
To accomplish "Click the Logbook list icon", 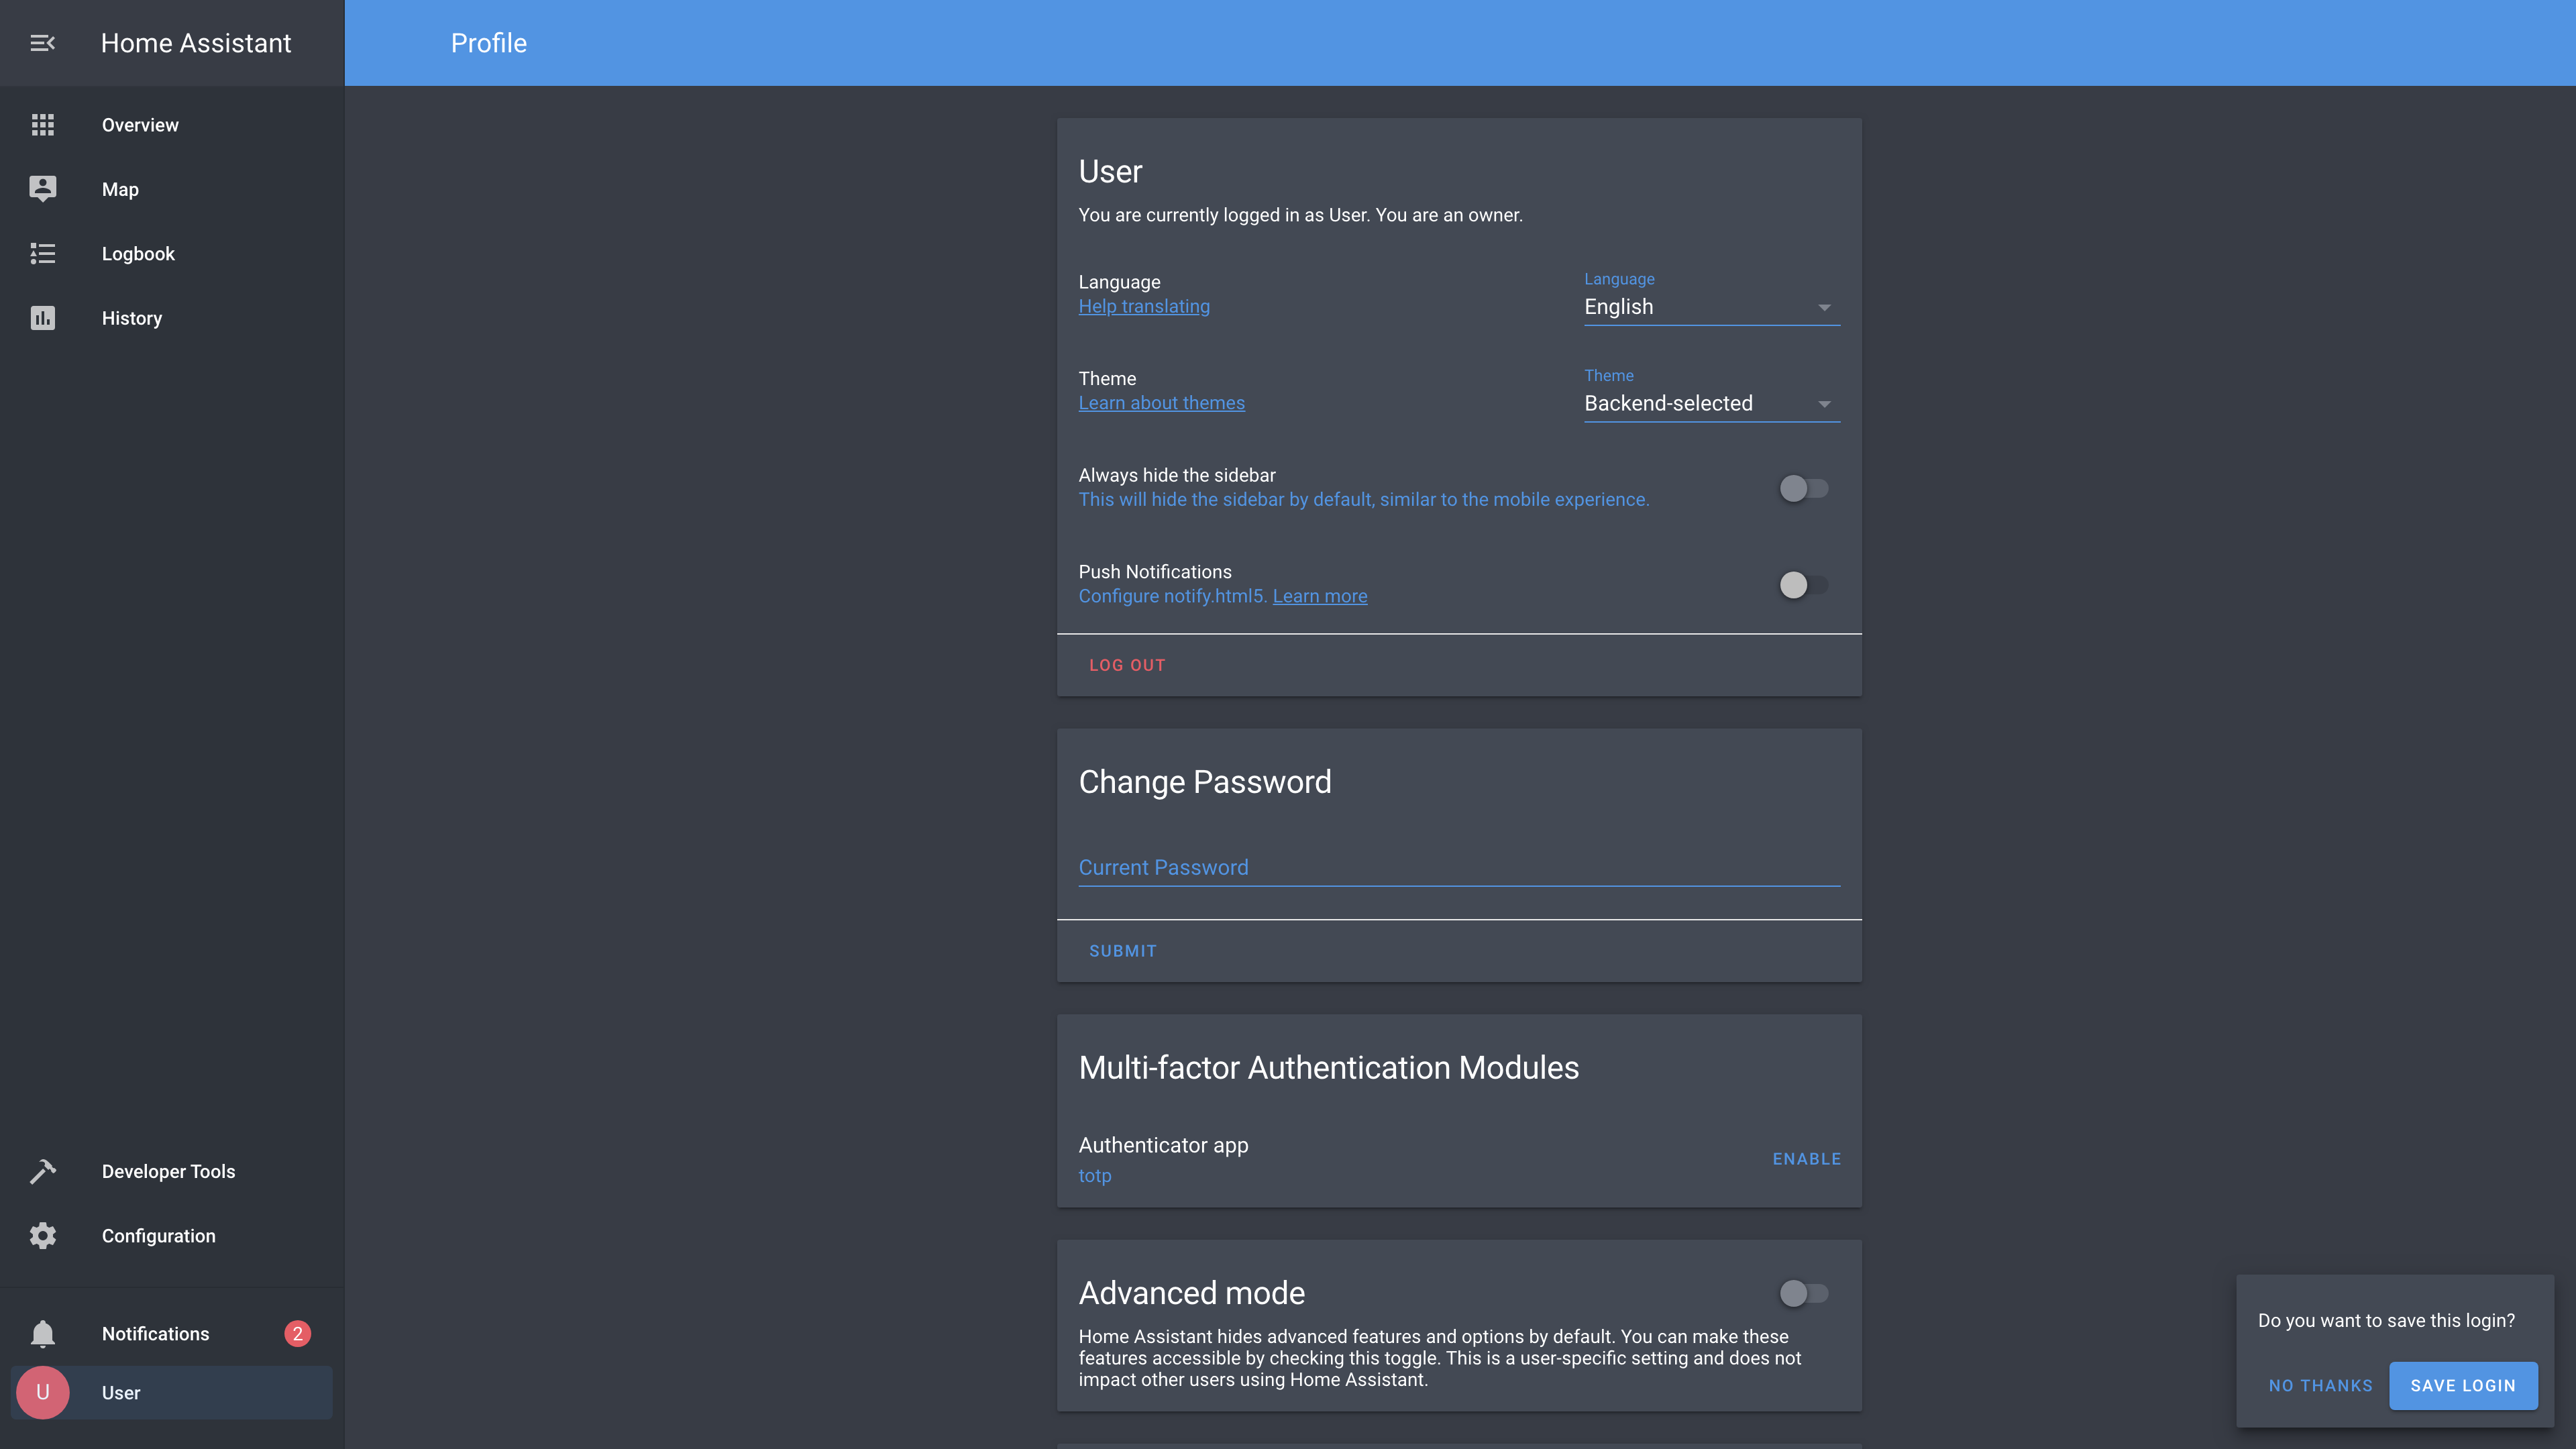I will click(x=42, y=254).
